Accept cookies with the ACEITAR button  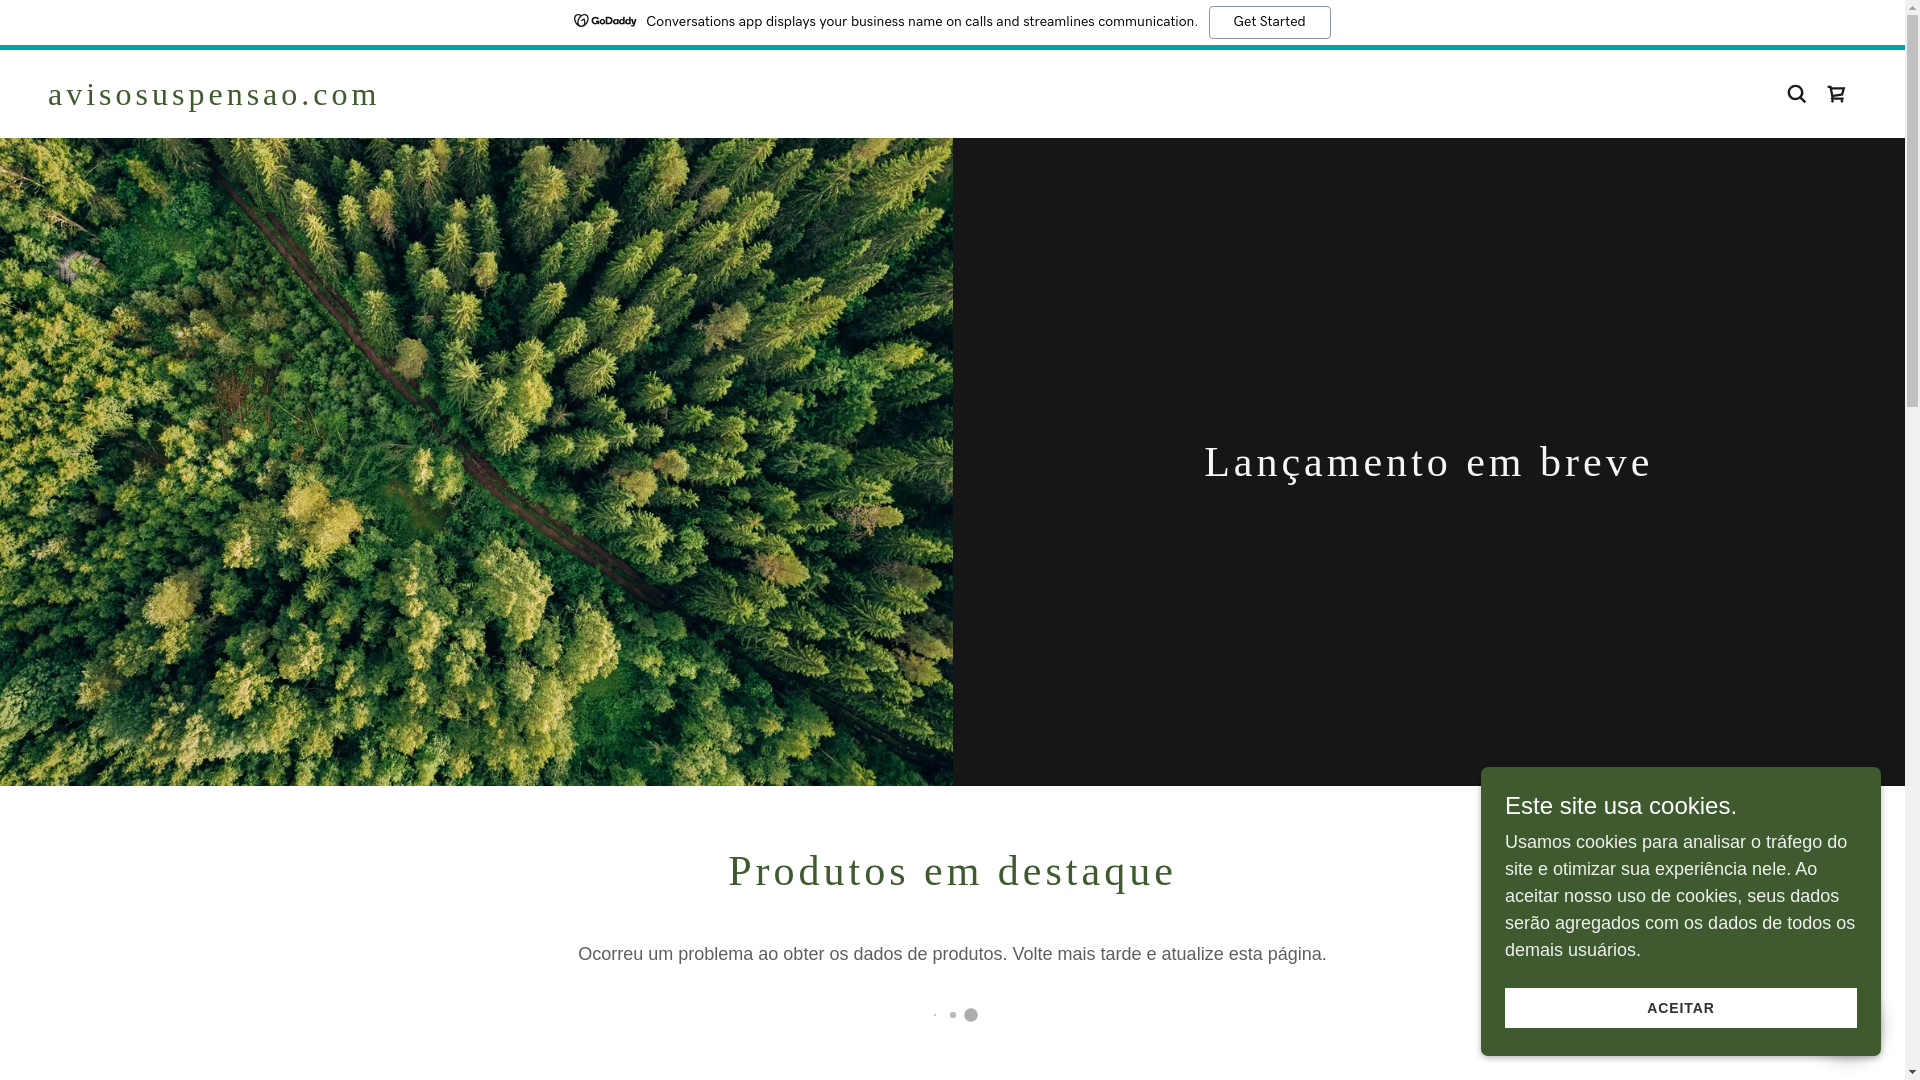pyautogui.click(x=1680, y=1008)
